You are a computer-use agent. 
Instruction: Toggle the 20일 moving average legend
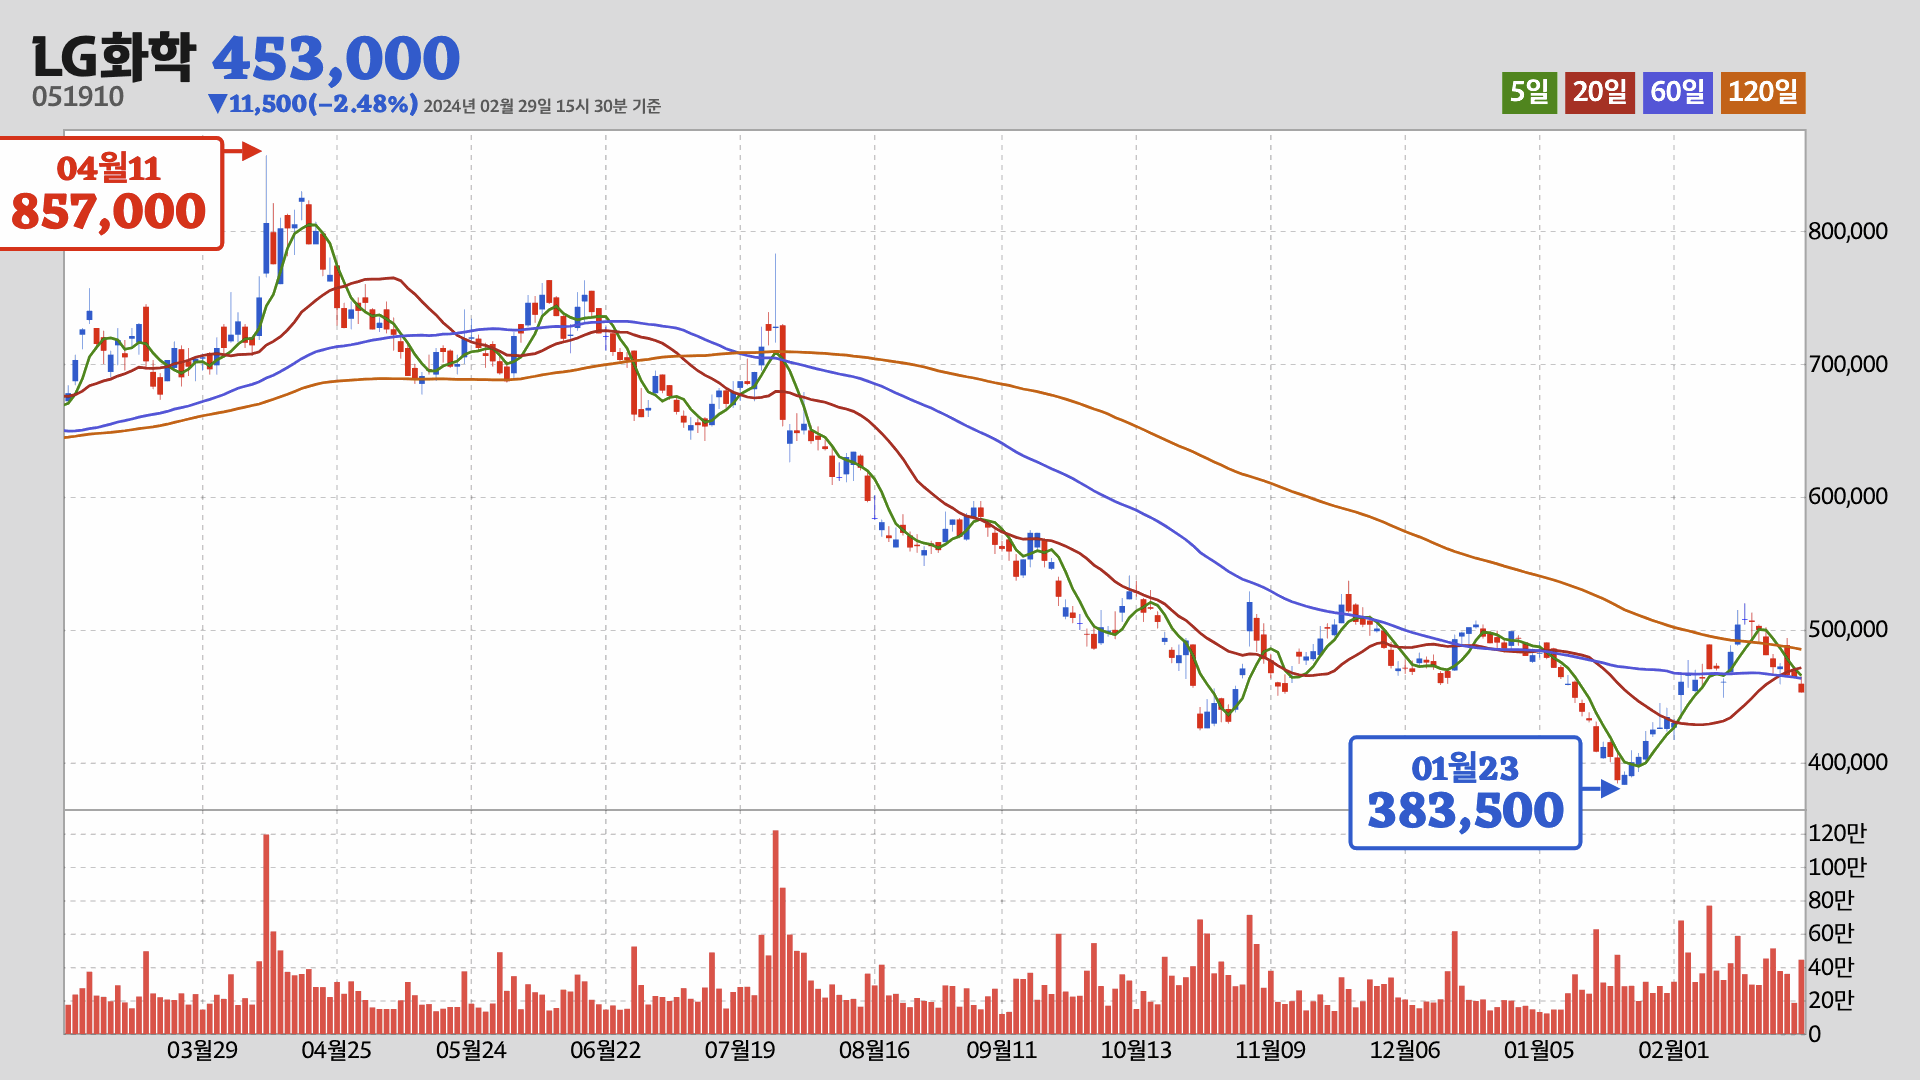pos(1600,92)
